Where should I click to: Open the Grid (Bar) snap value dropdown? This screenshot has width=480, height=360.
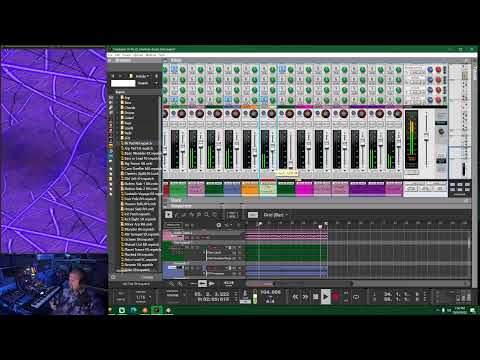[x=276, y=215]
